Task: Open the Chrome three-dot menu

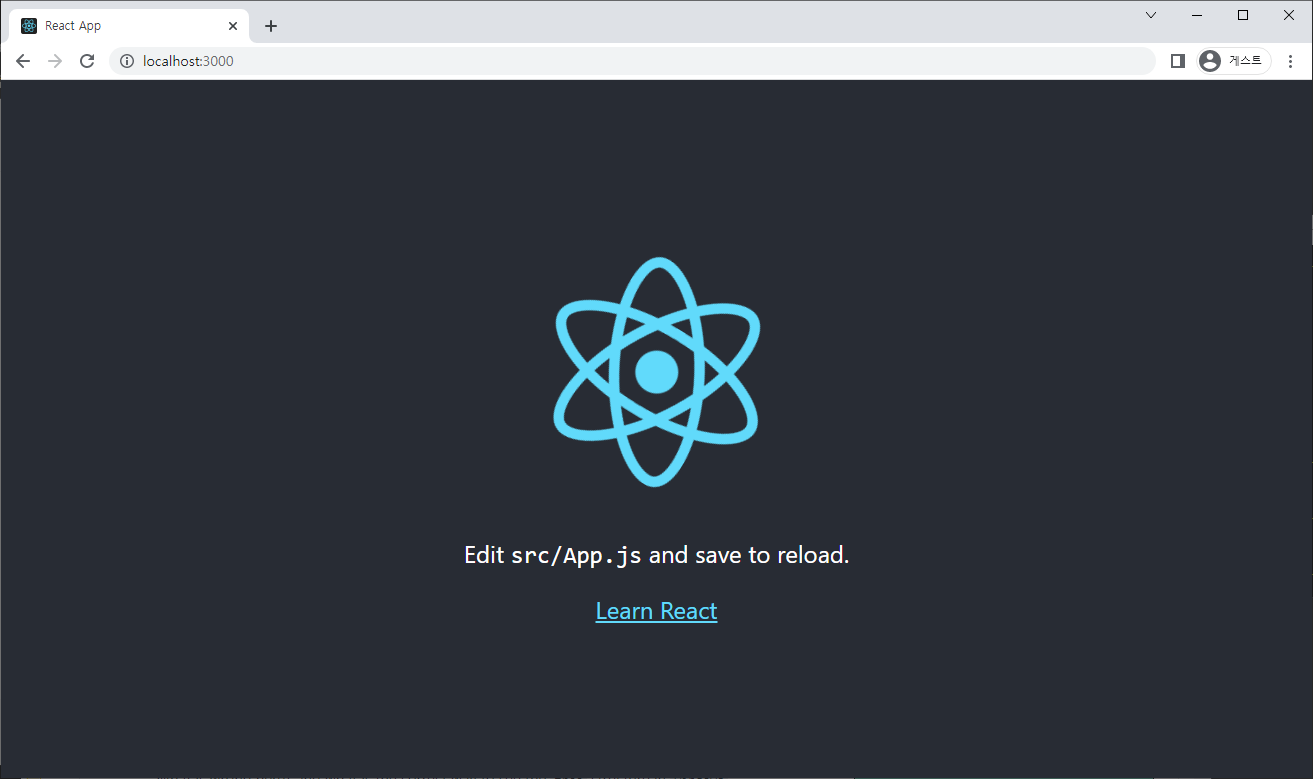Action: tap(1290, 61)
